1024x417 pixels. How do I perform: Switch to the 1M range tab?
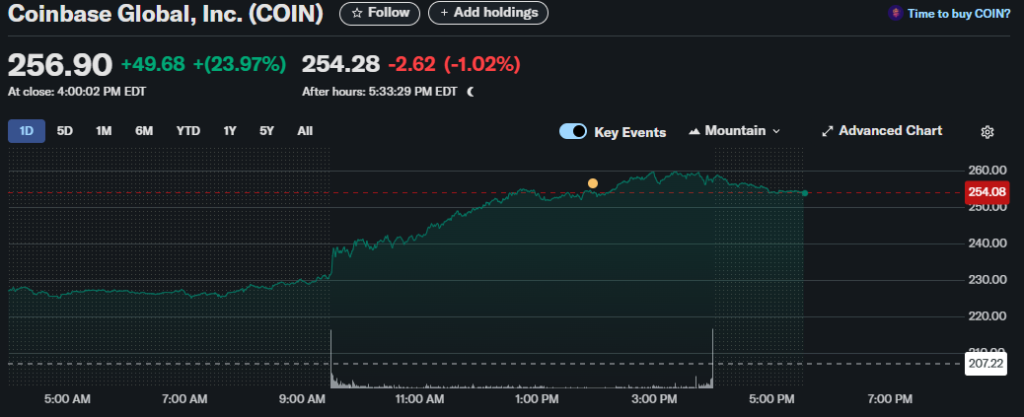[104, 131]
